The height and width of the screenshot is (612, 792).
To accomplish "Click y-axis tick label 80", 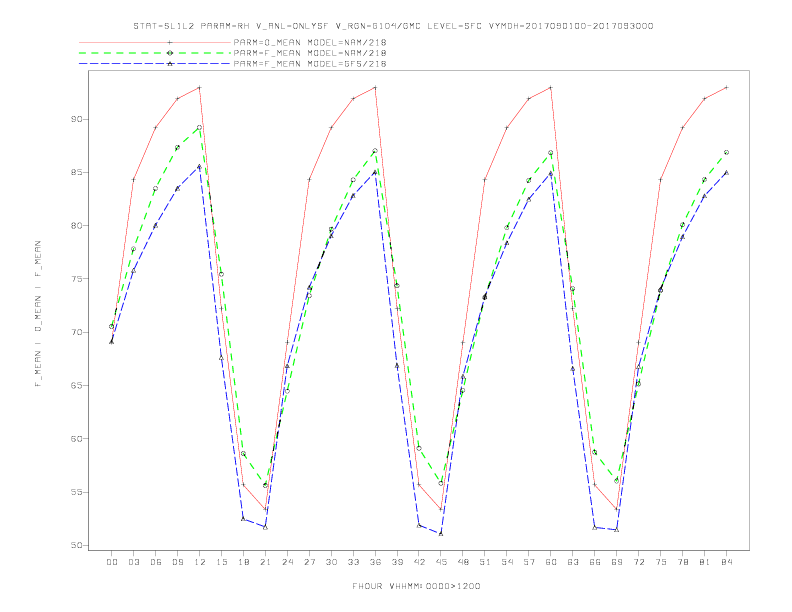I will 77,226.
